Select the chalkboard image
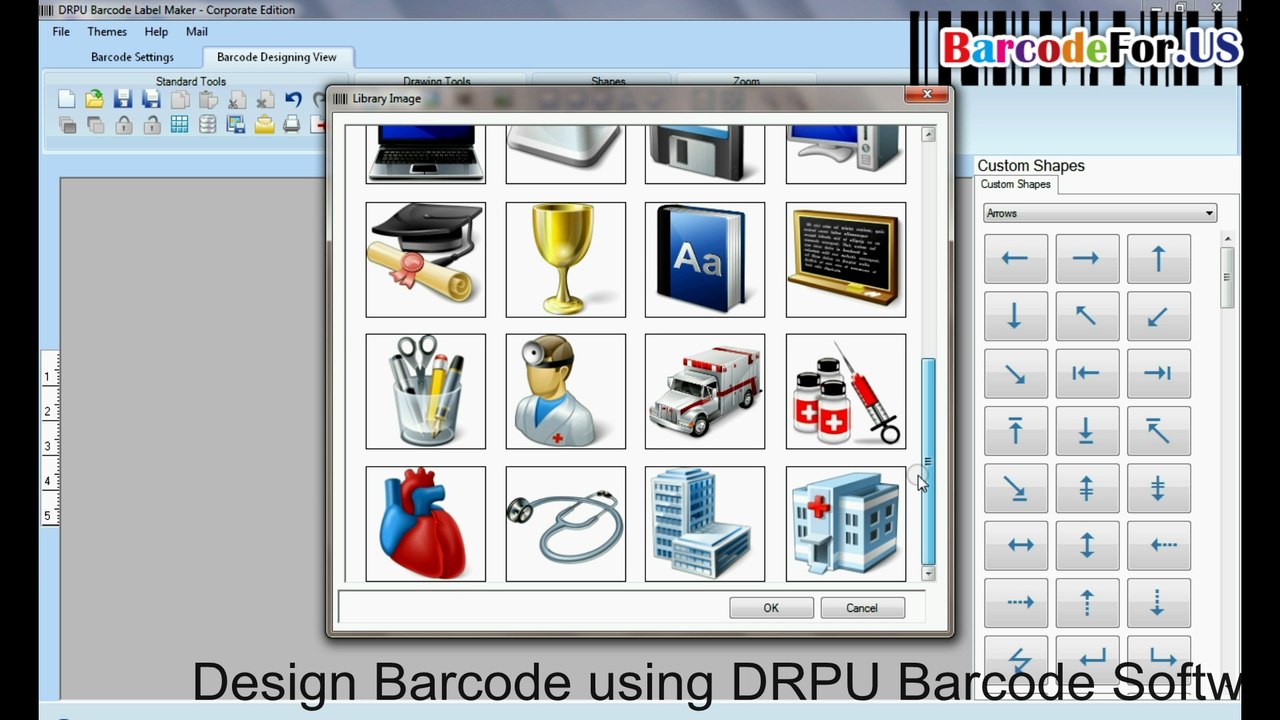The width and height of the screenshot is (1280, 720). click(846, 259)
